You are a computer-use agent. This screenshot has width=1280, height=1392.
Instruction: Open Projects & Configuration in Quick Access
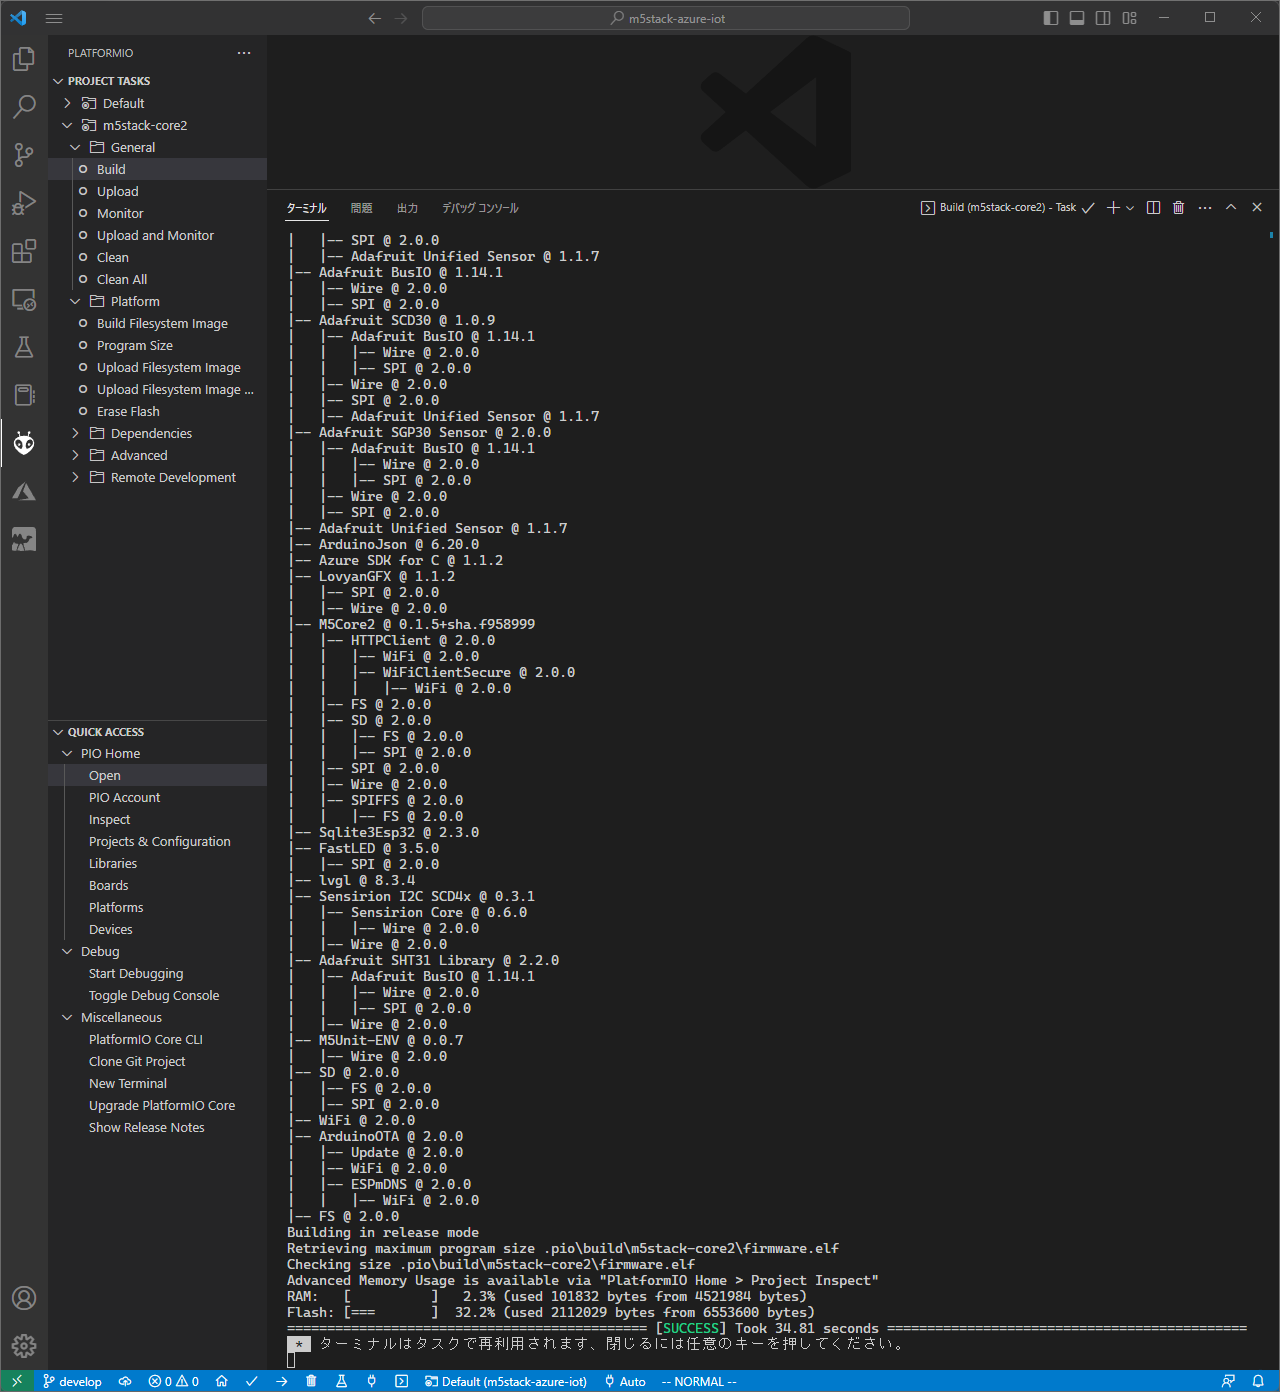[x=159, y=841]
